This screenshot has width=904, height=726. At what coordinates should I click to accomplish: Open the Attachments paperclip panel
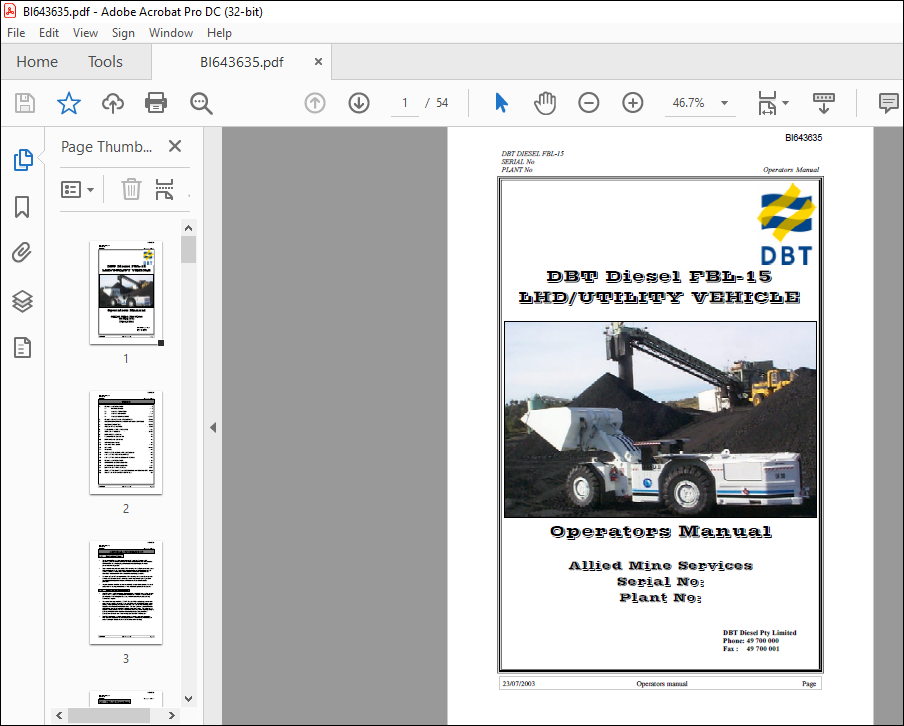22,253
